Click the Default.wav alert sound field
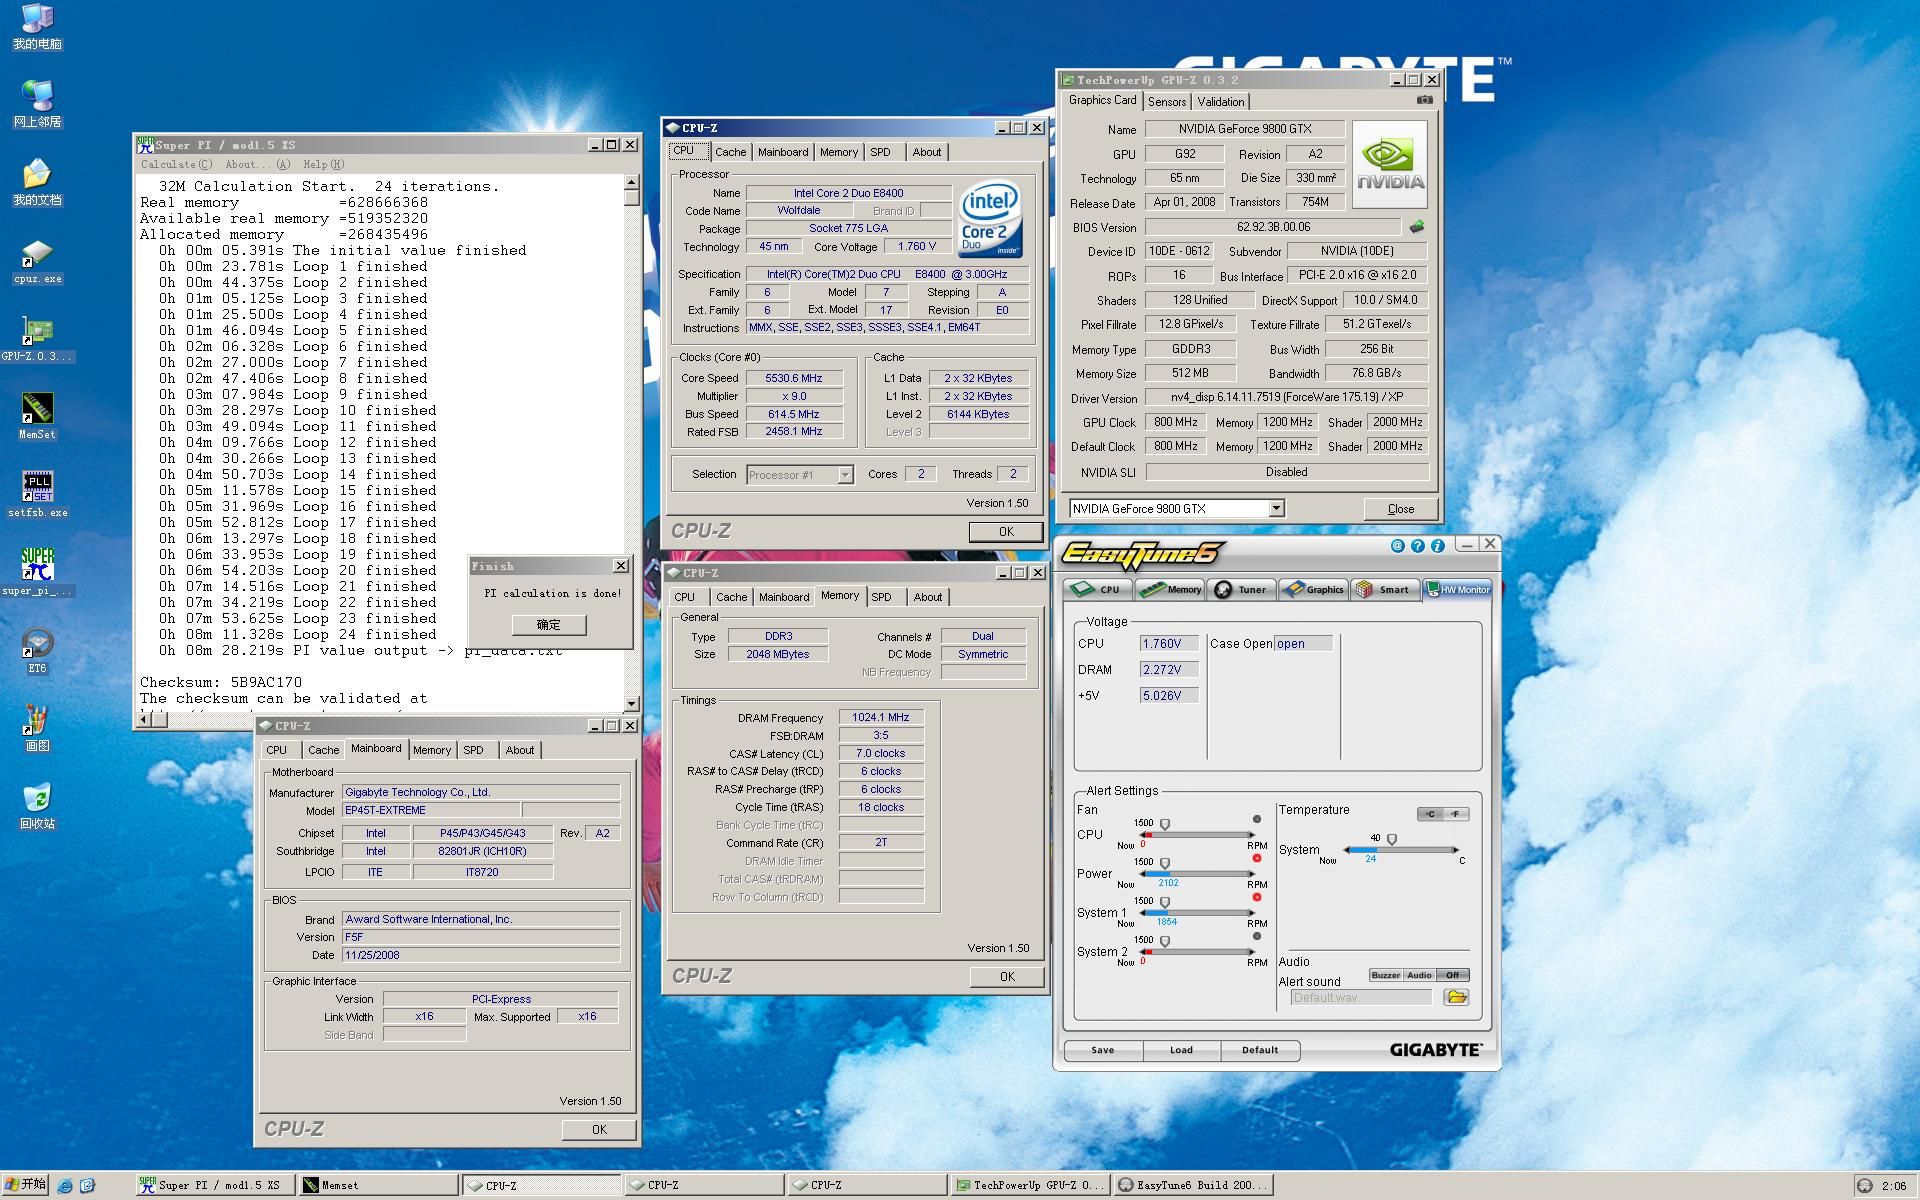 1363,998
